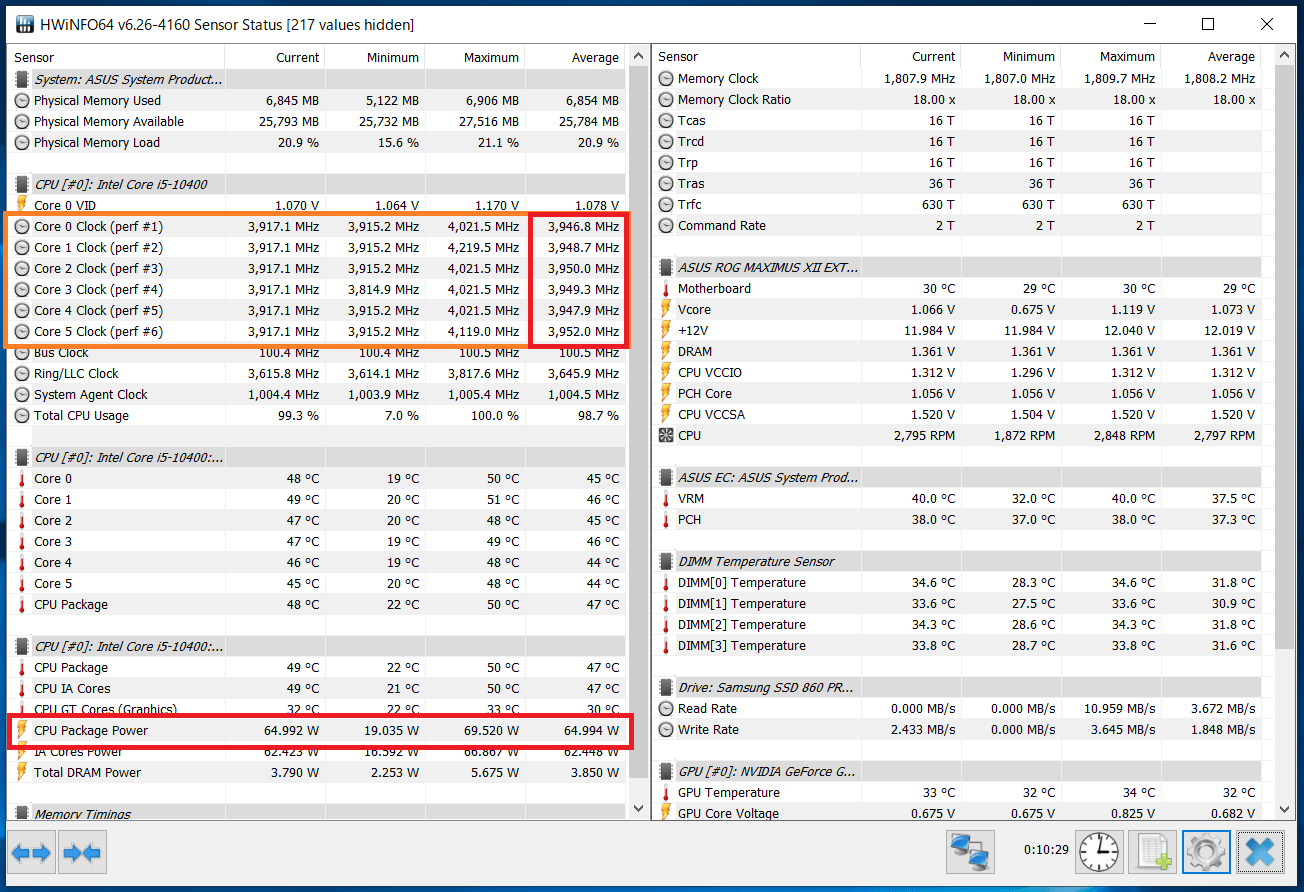
Task: Select the Core 5 Clock (perf #6) row
Action: coord(318,331)
